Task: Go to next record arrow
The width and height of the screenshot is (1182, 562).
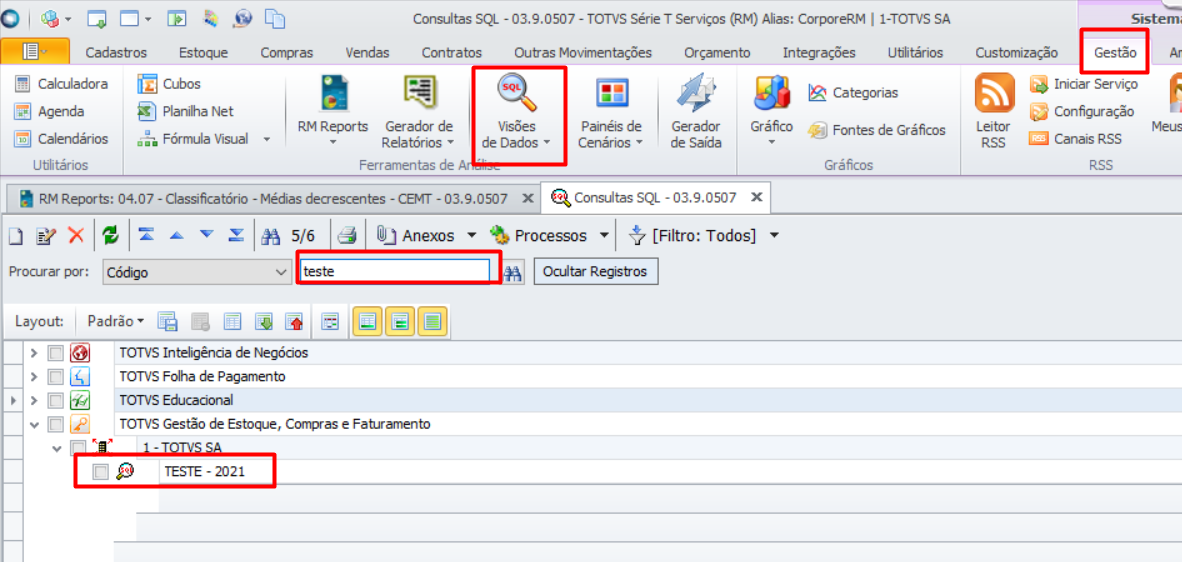Action: pos(207,236)
